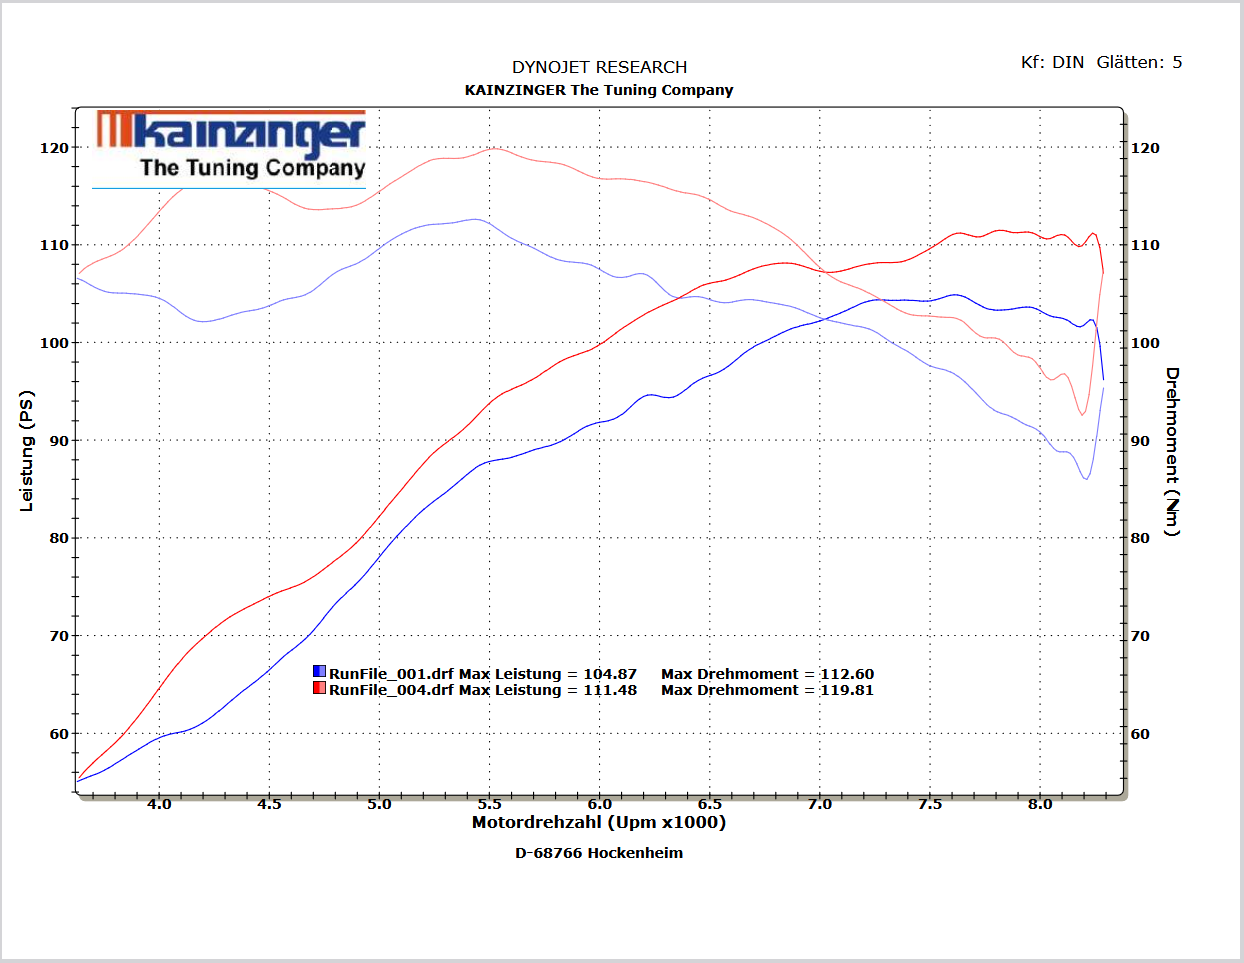Click the red RunFile_004 legend swatch
This screenshot has height=963, width=1244.
click(319, 689)
